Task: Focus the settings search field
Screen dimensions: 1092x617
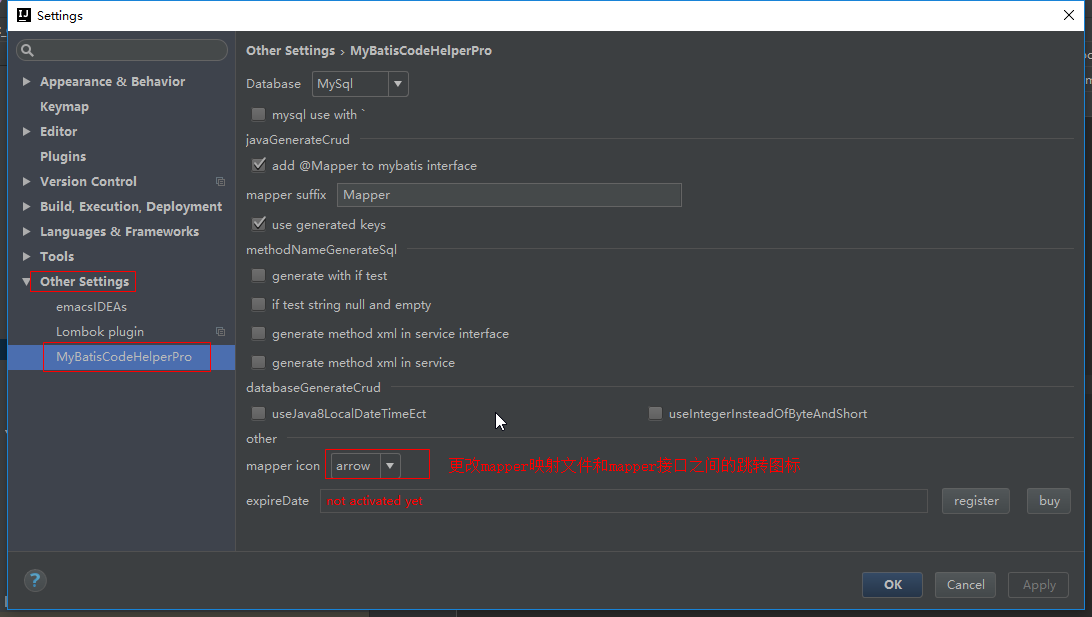Action: 122,50
